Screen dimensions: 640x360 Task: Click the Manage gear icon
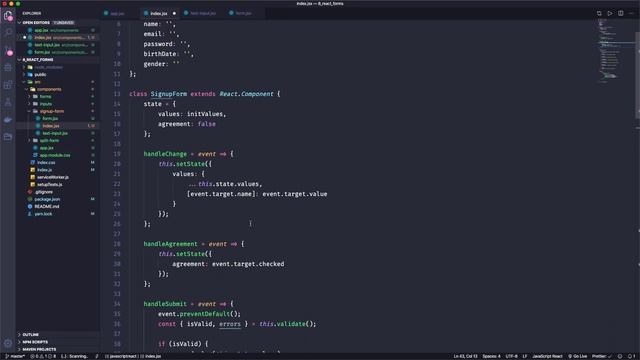pos(8,343)
